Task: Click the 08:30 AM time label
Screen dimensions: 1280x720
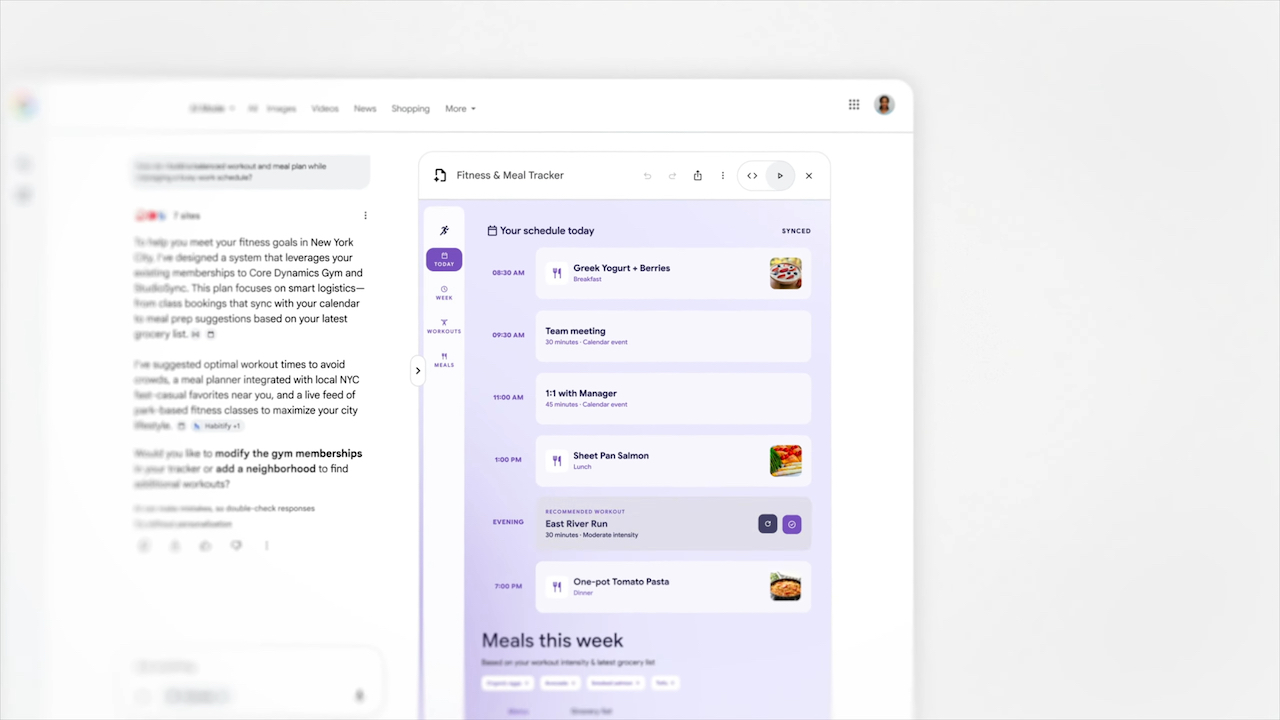Action: [508, 273]
